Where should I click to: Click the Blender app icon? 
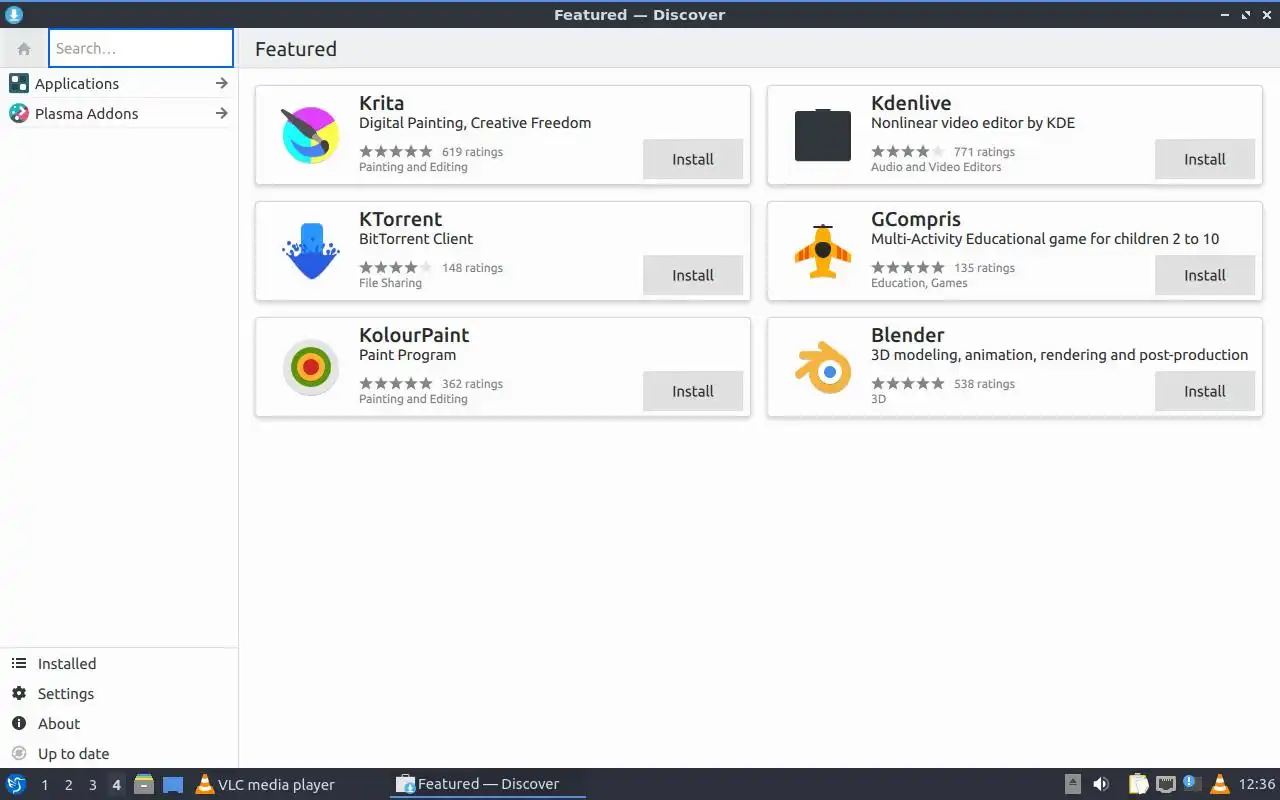[823, 367]
